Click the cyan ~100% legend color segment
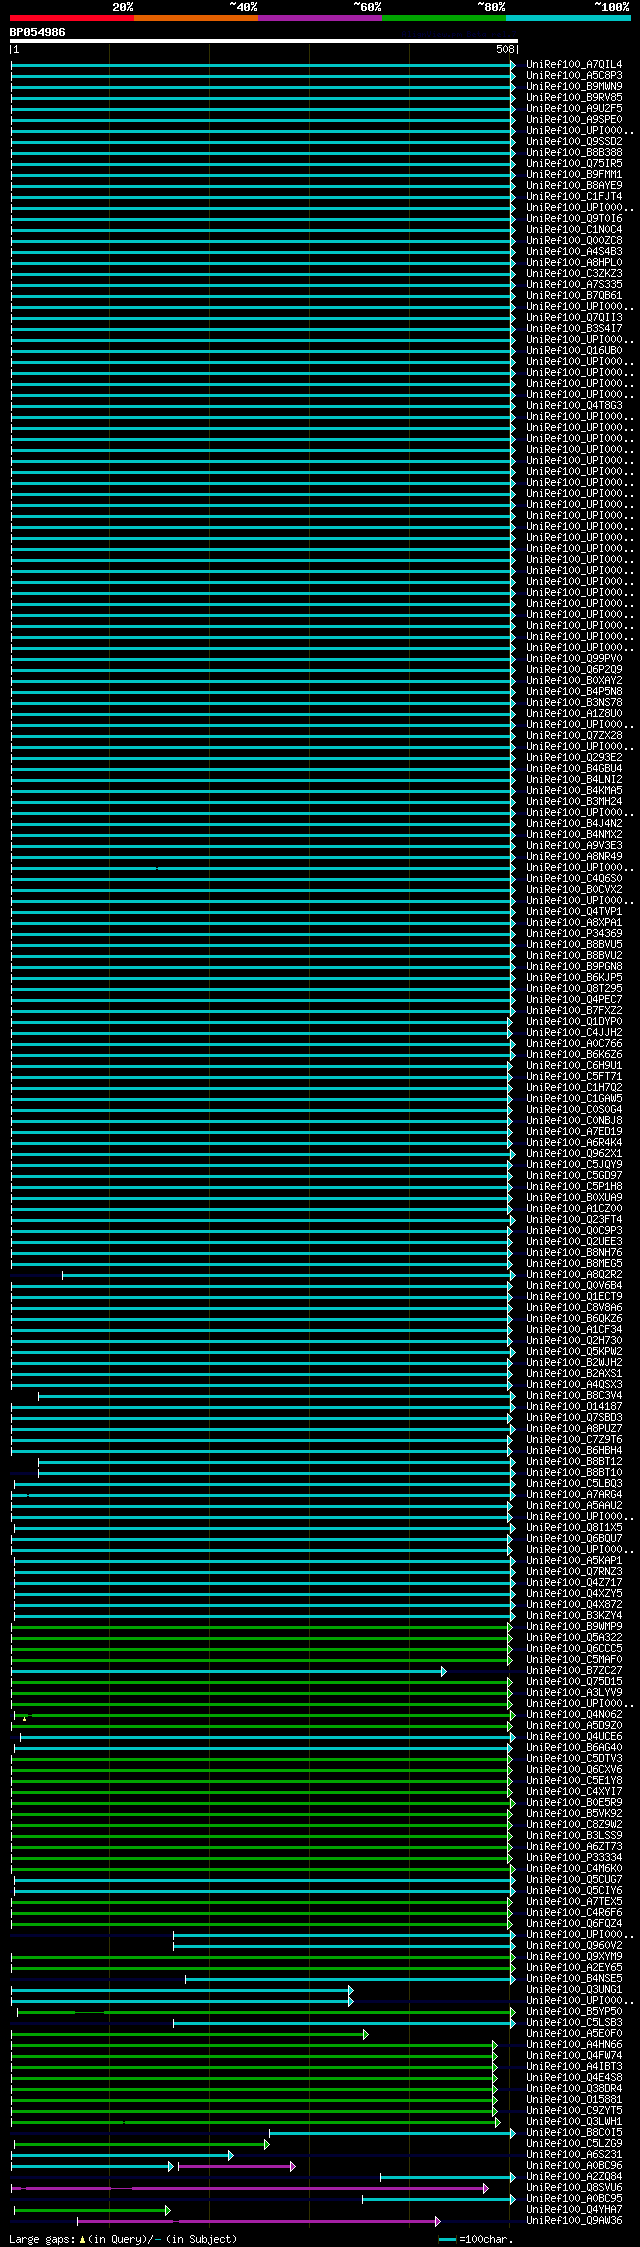640x2247 pixels. click(567, 18)
